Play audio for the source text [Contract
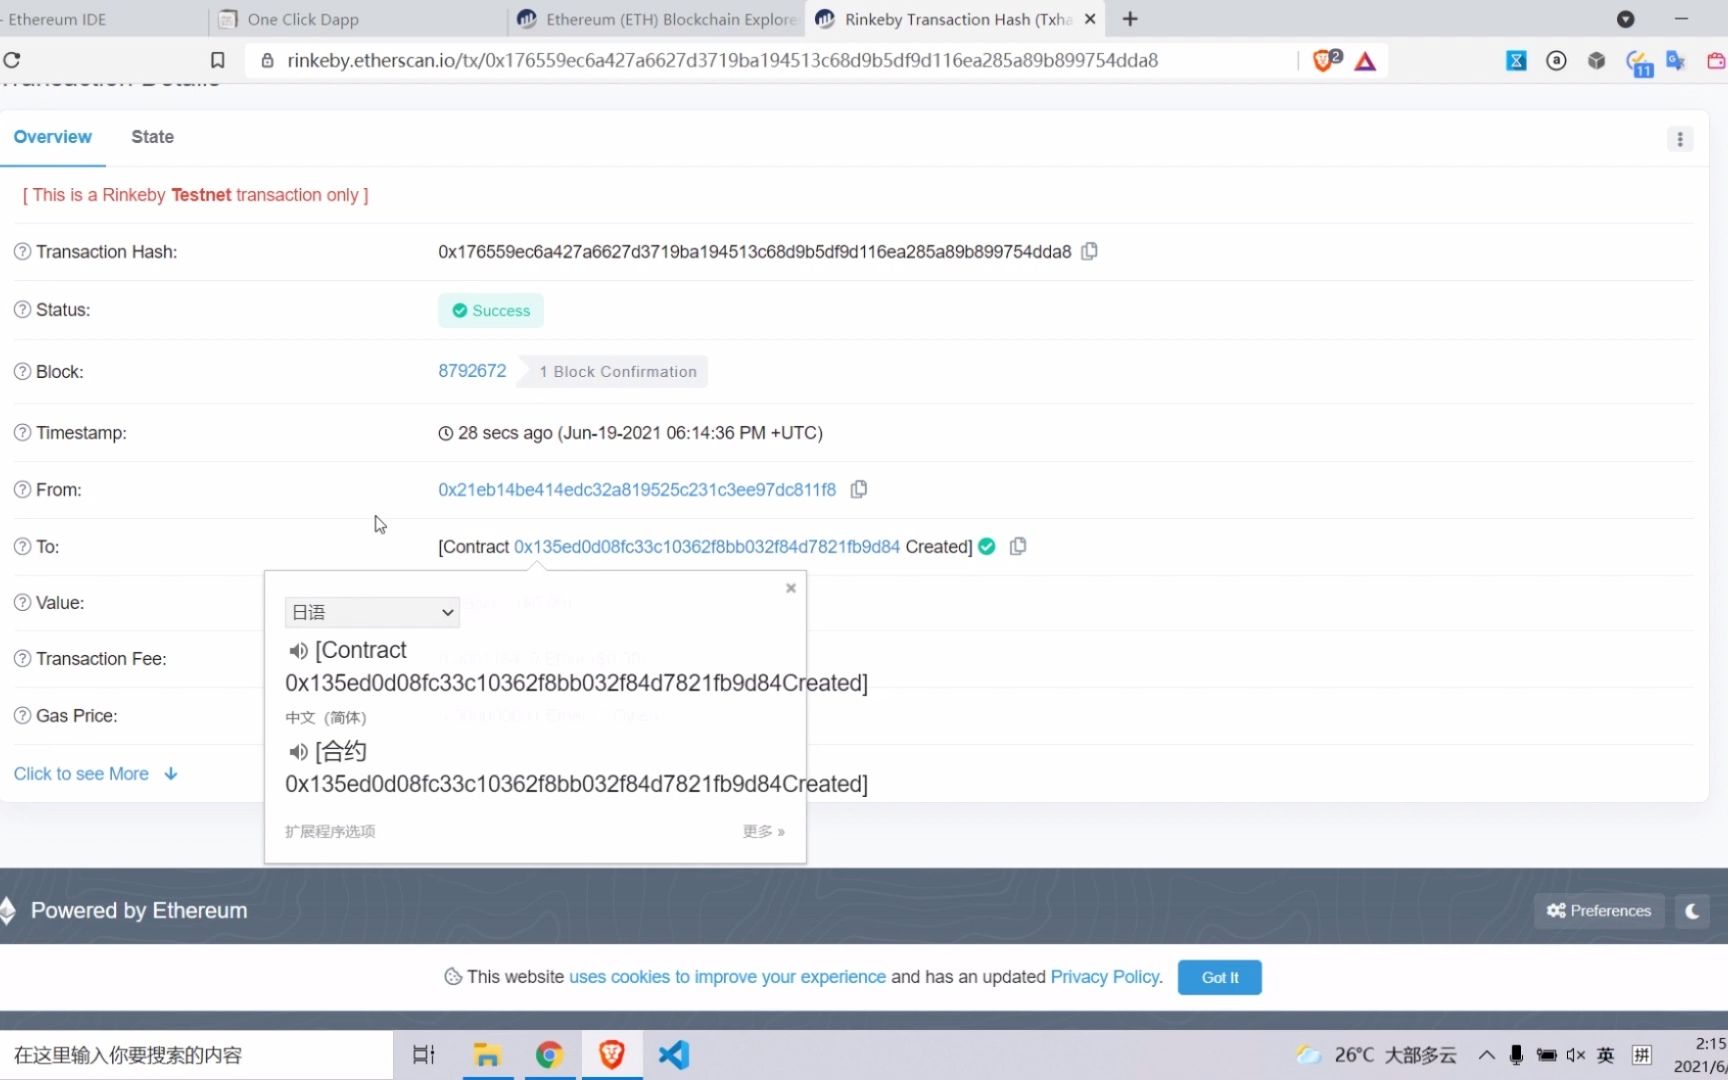Screen dimensions: 1728x1080 coord(298,651)
